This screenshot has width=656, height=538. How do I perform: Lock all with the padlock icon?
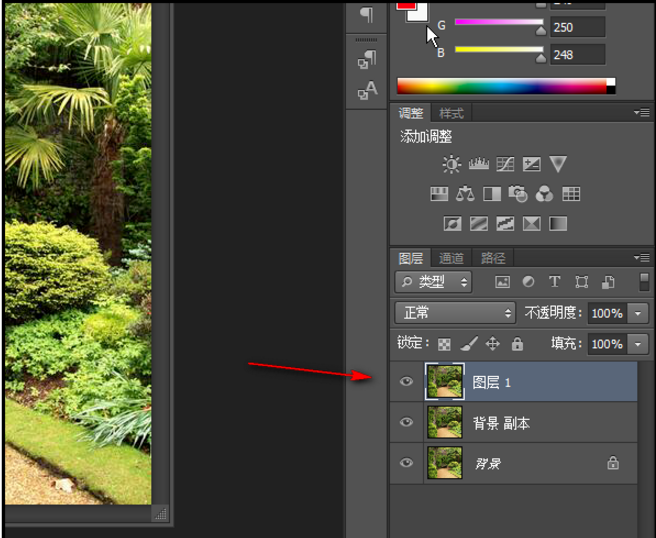517,344
